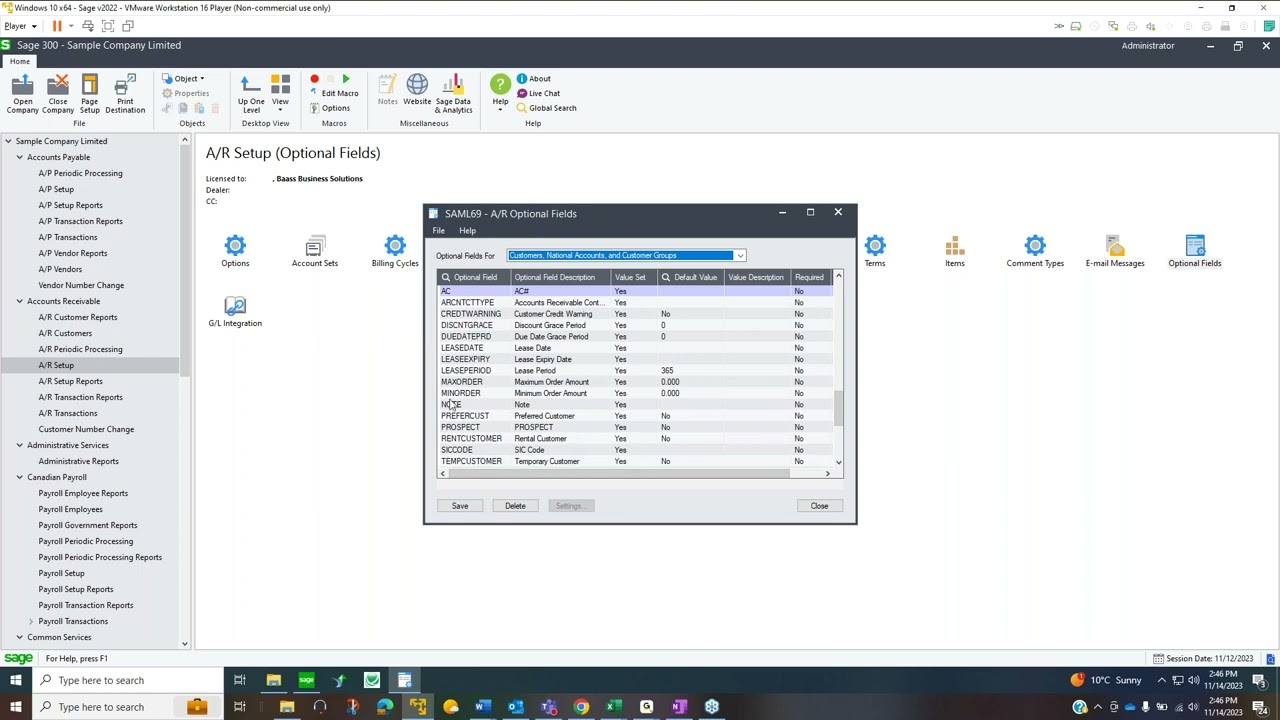
Task: Open the G/L Integration icon
Action: tap(235, 311)
